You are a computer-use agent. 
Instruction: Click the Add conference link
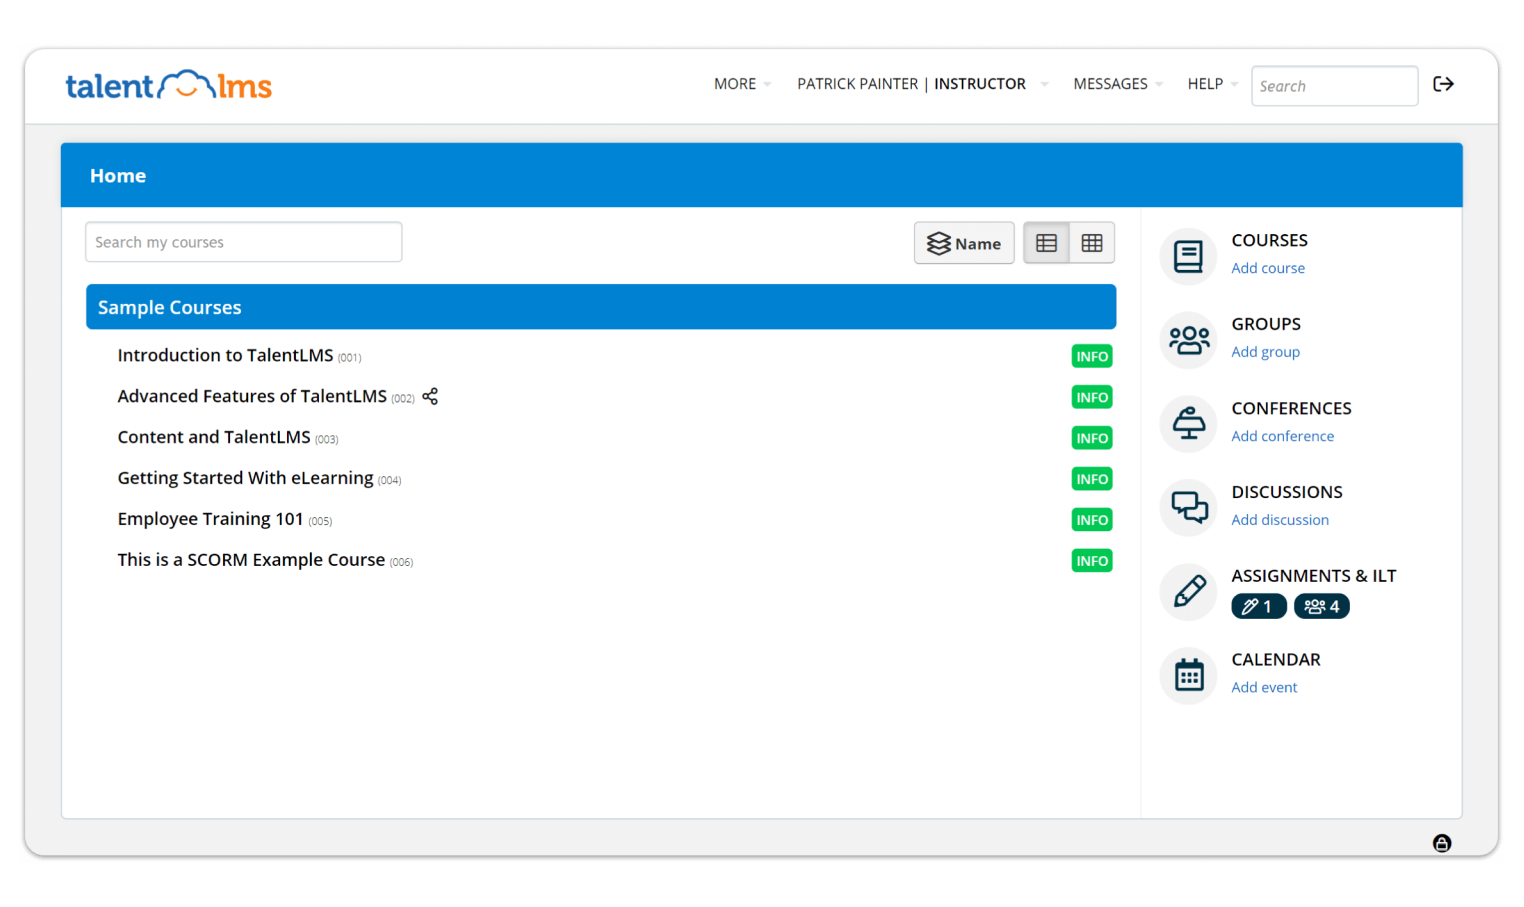1282,436
